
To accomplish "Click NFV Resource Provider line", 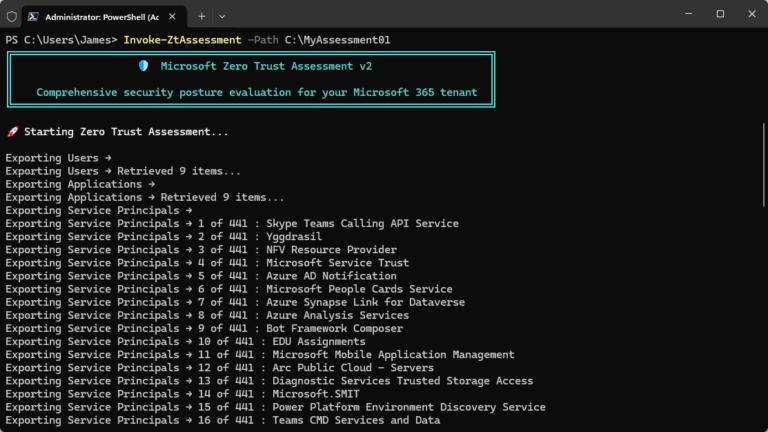I will coord(201,250).
